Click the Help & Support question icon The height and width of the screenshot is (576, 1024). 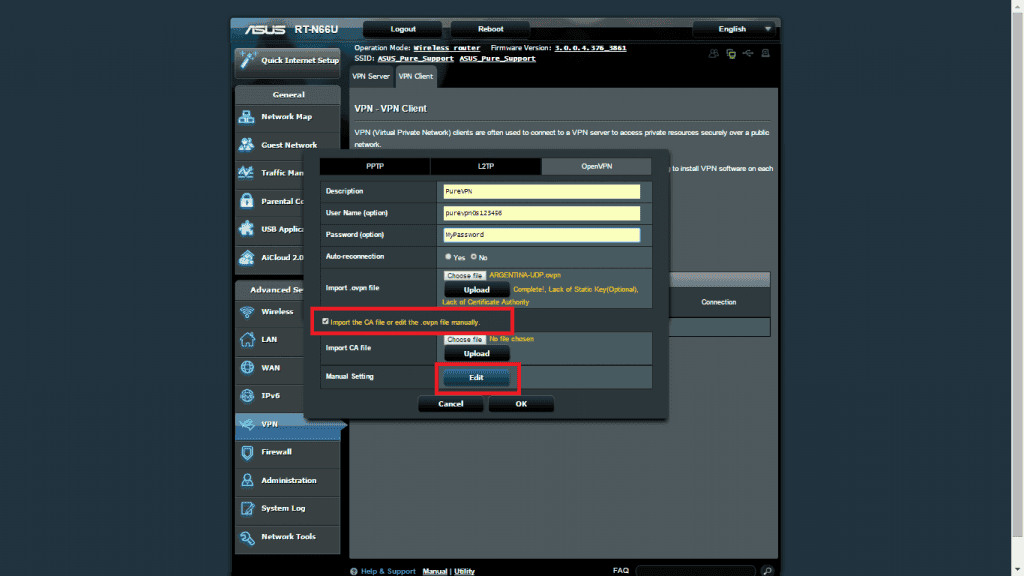[354, 571]
